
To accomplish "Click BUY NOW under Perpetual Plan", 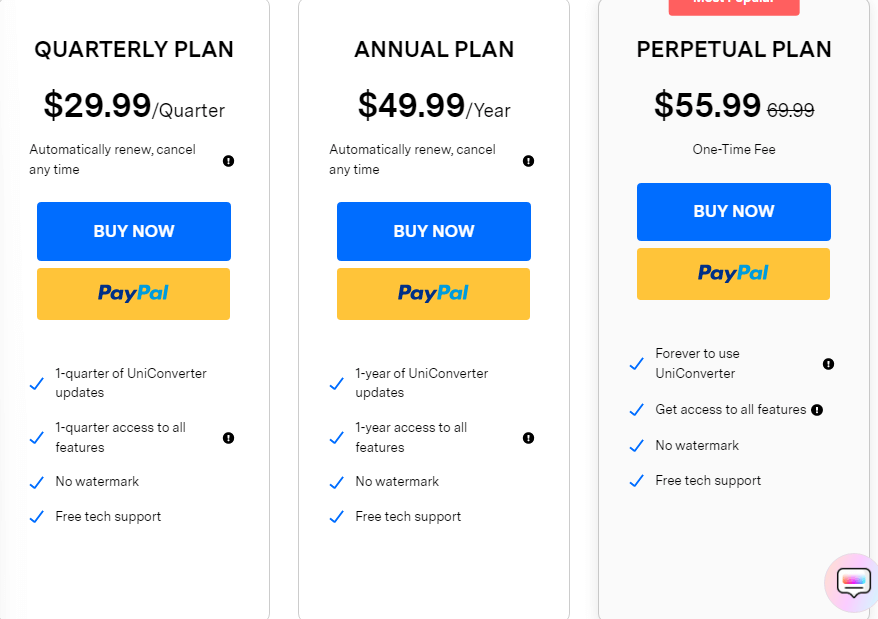I will (x=734, y=212).
